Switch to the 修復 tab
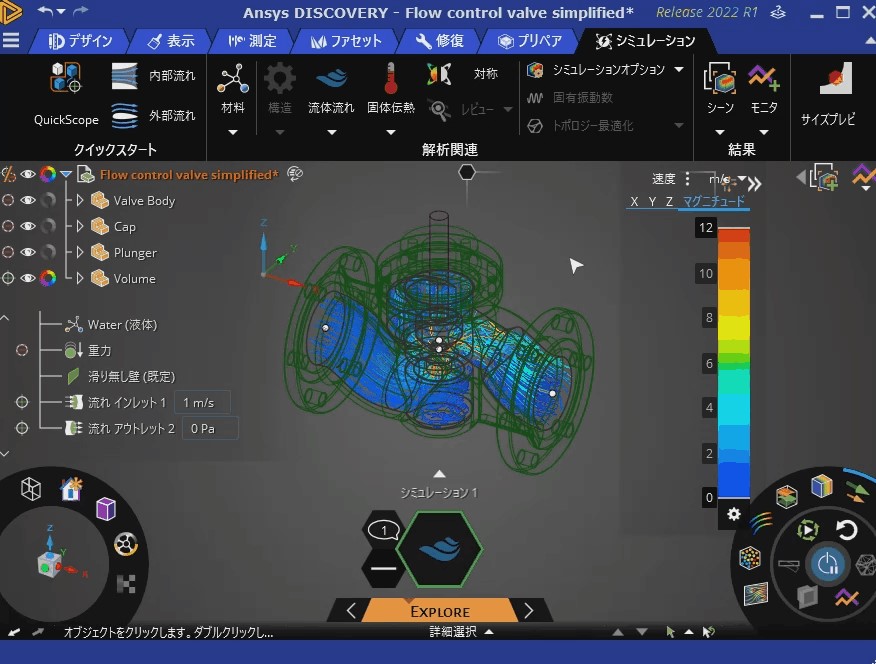Viewport: 876px width, 664px height. coord(440,41)
